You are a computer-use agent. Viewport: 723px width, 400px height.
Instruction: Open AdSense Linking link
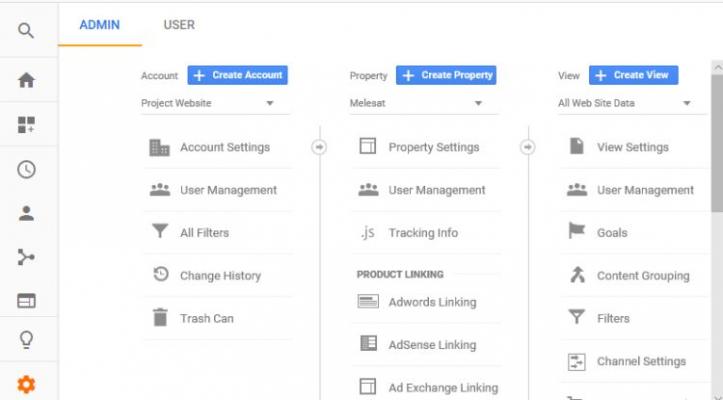click(x=433, y=345)
